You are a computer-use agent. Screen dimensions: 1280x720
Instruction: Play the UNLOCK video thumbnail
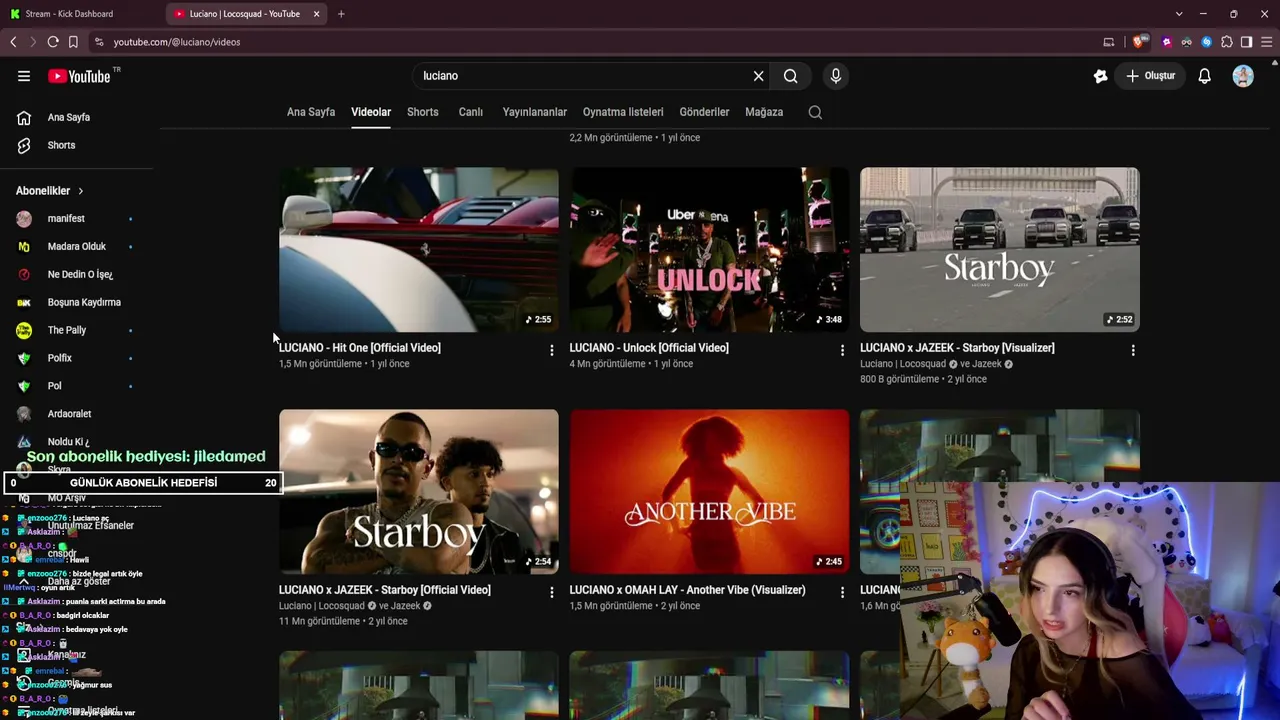point(710,250)
